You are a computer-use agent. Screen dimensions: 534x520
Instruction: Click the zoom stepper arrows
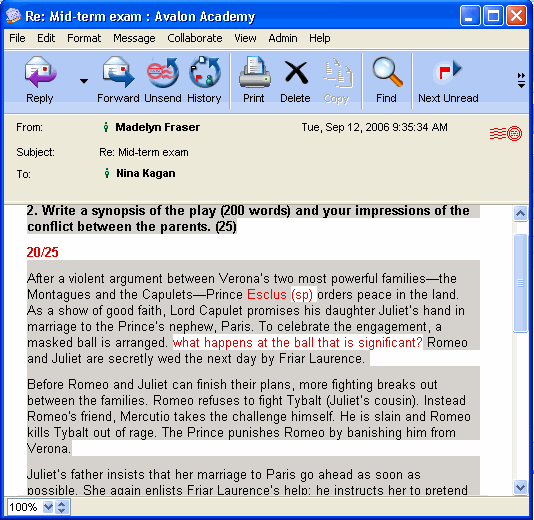point(62,507)
